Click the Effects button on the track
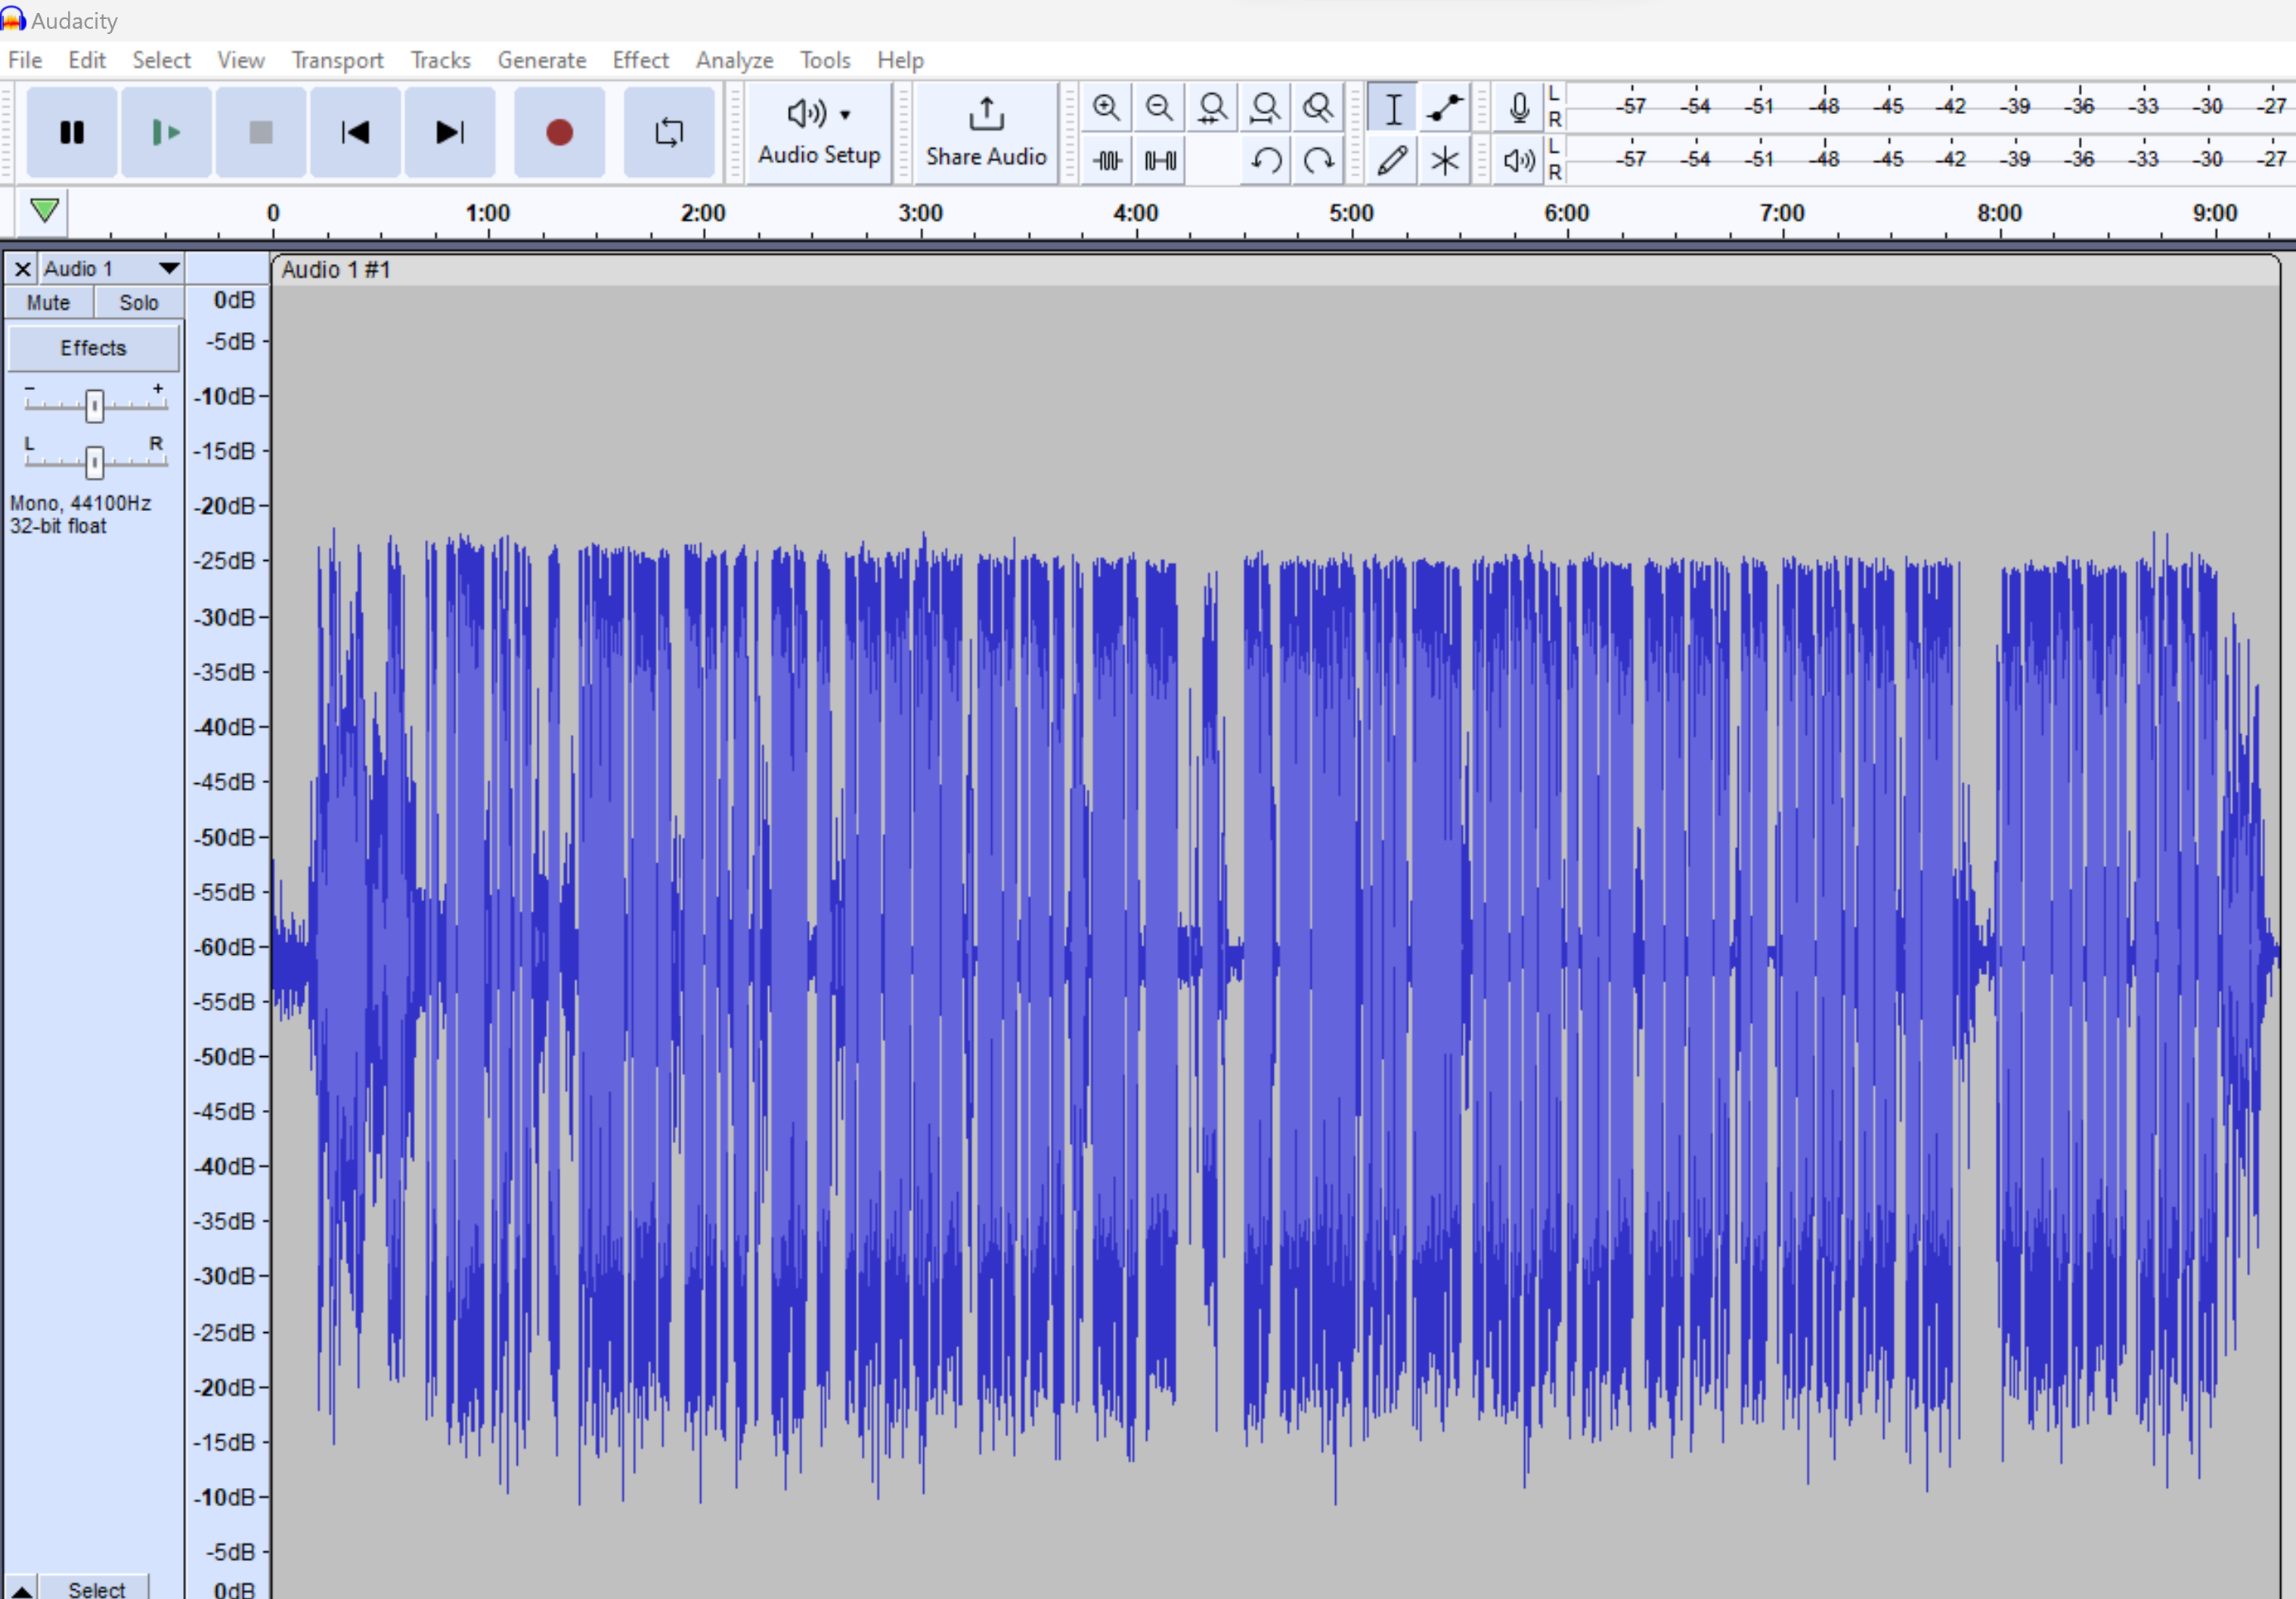Image resolution: width=2296 pixels, height=1599 pixels. 93,348
